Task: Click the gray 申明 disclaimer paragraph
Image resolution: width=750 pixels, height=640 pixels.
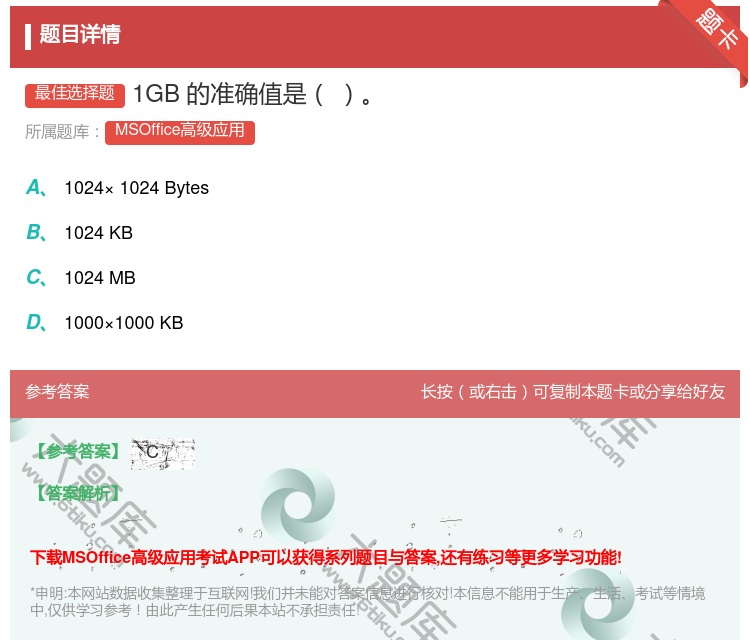Action: pos(367,601)
